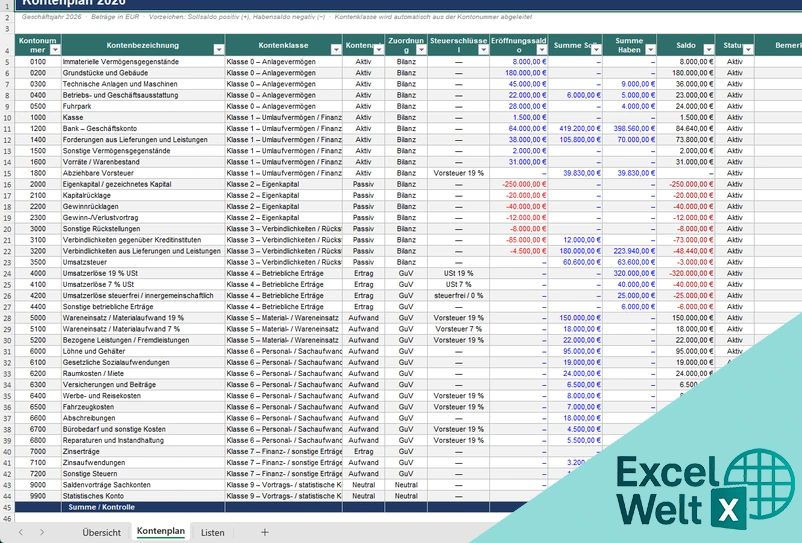Go to next sheet tab arrow
Screen dimensions: 802x543
[42, 532]
